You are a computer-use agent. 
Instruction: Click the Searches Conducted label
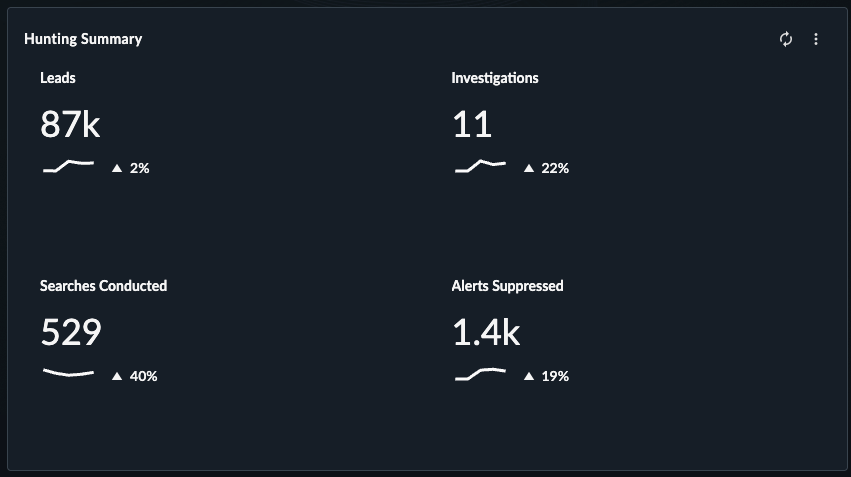point(103,285)
